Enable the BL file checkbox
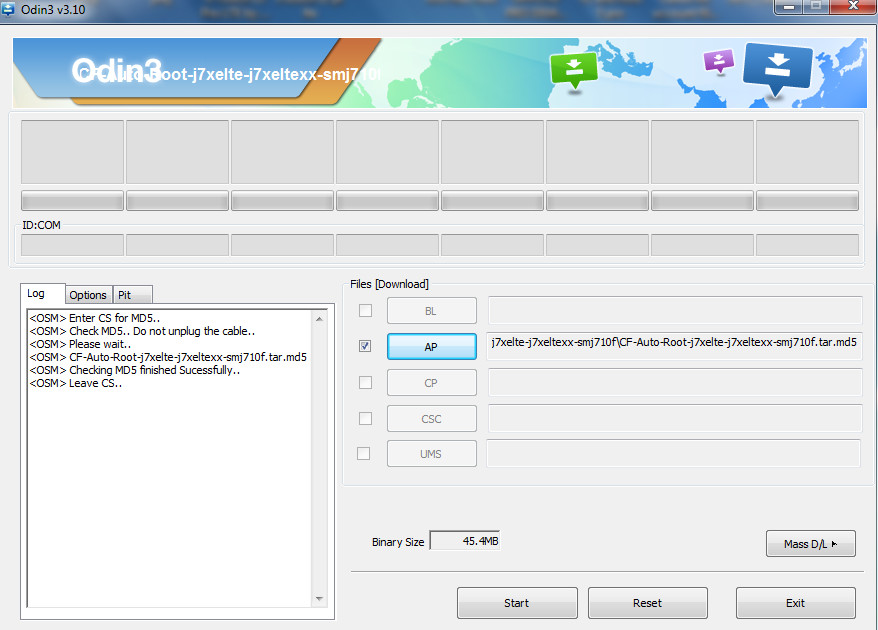This screenshot has width=878, height=630. [365, 310]
